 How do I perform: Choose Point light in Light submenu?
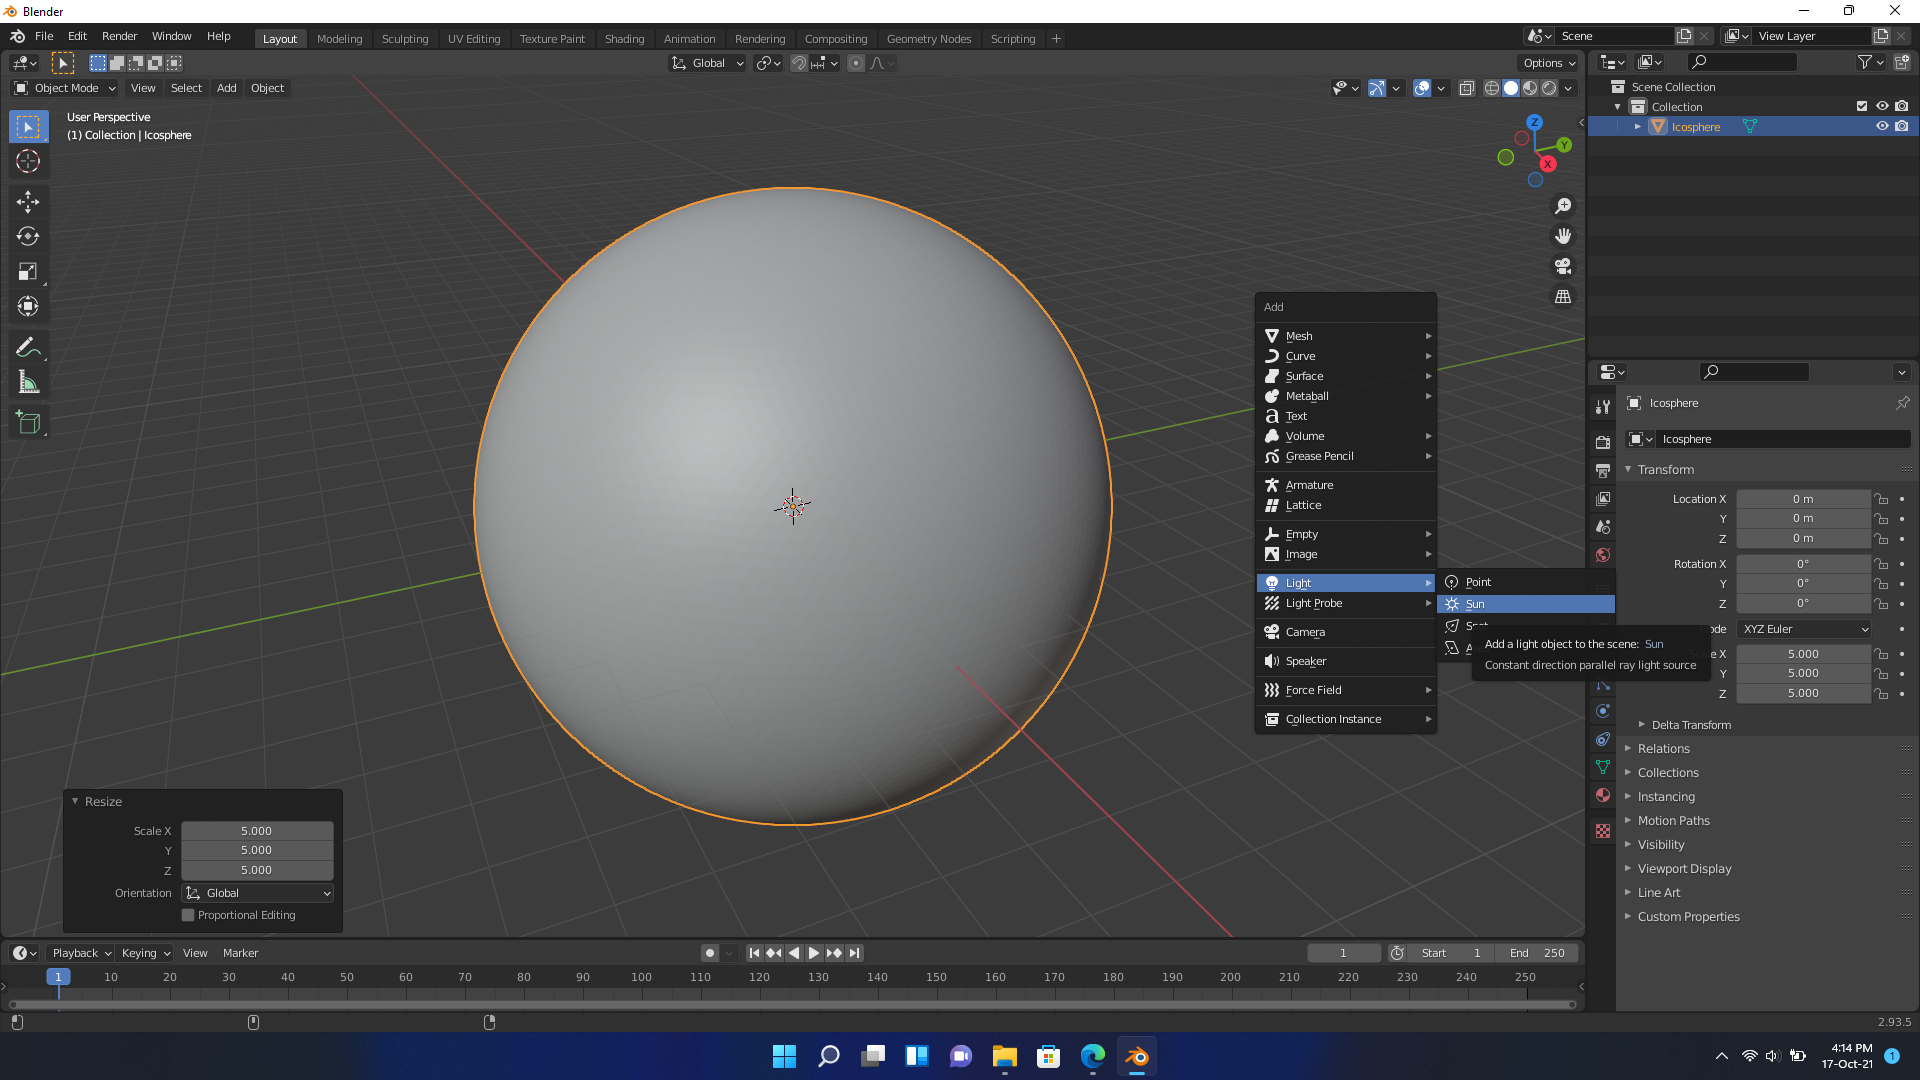point(1526,582)
